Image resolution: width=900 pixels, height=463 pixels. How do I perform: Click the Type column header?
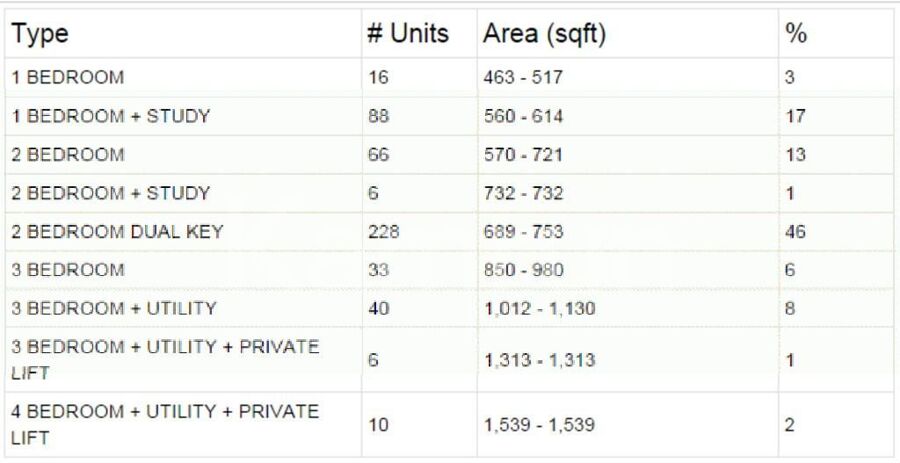tap(40, 34)
